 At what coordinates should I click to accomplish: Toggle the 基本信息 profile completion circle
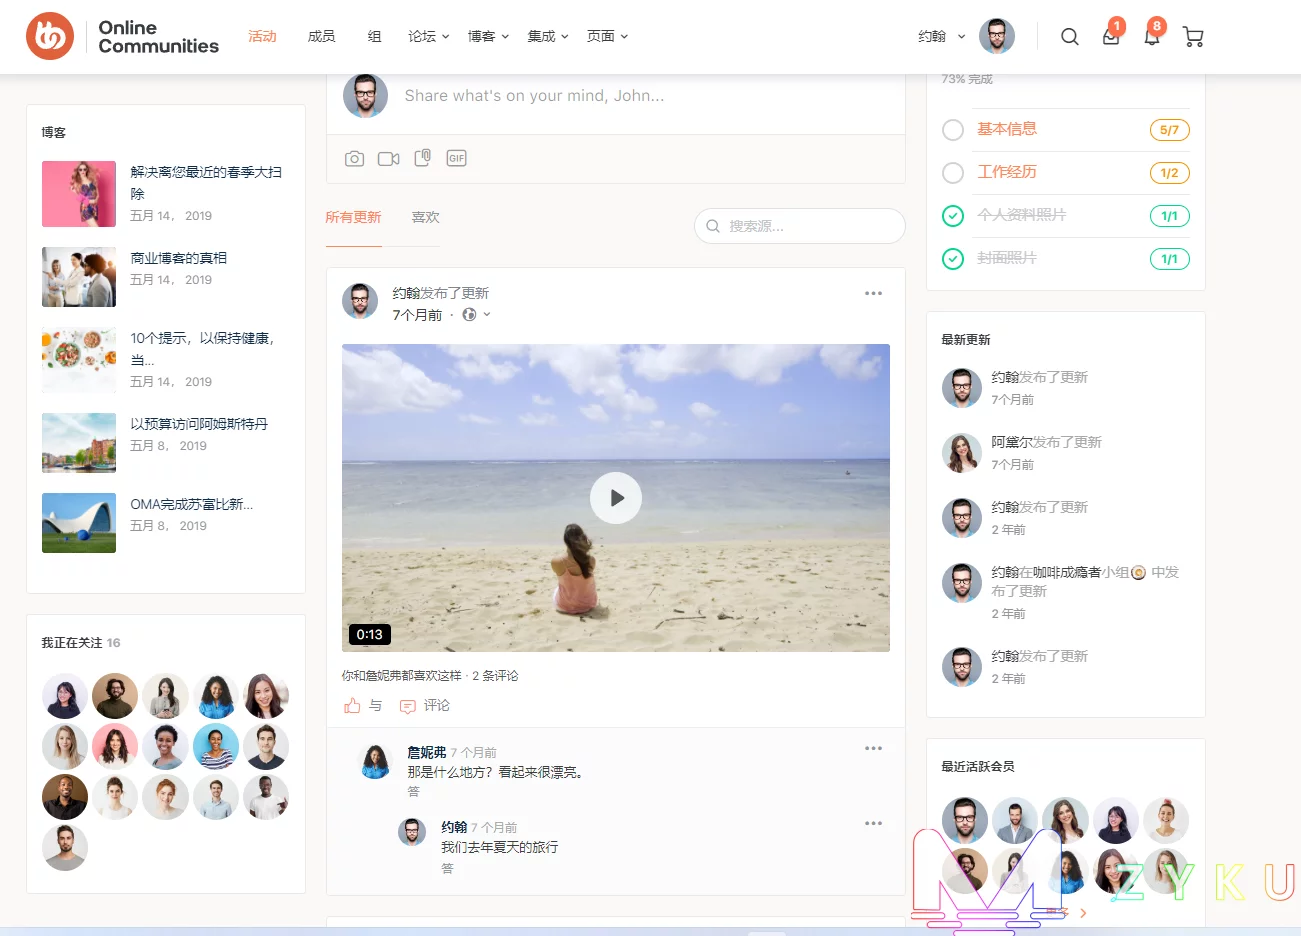953,130
